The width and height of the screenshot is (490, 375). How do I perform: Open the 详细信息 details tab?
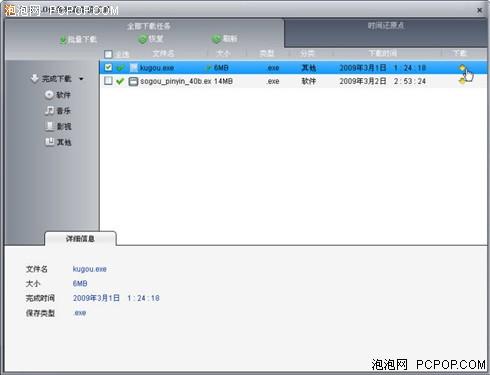[80, 238]
